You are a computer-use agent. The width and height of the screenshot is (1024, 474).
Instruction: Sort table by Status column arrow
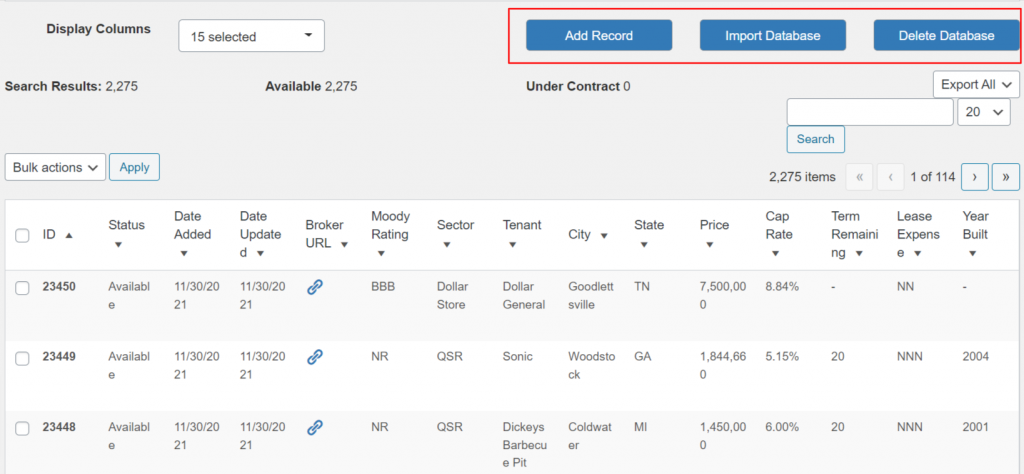coord(118,245)
